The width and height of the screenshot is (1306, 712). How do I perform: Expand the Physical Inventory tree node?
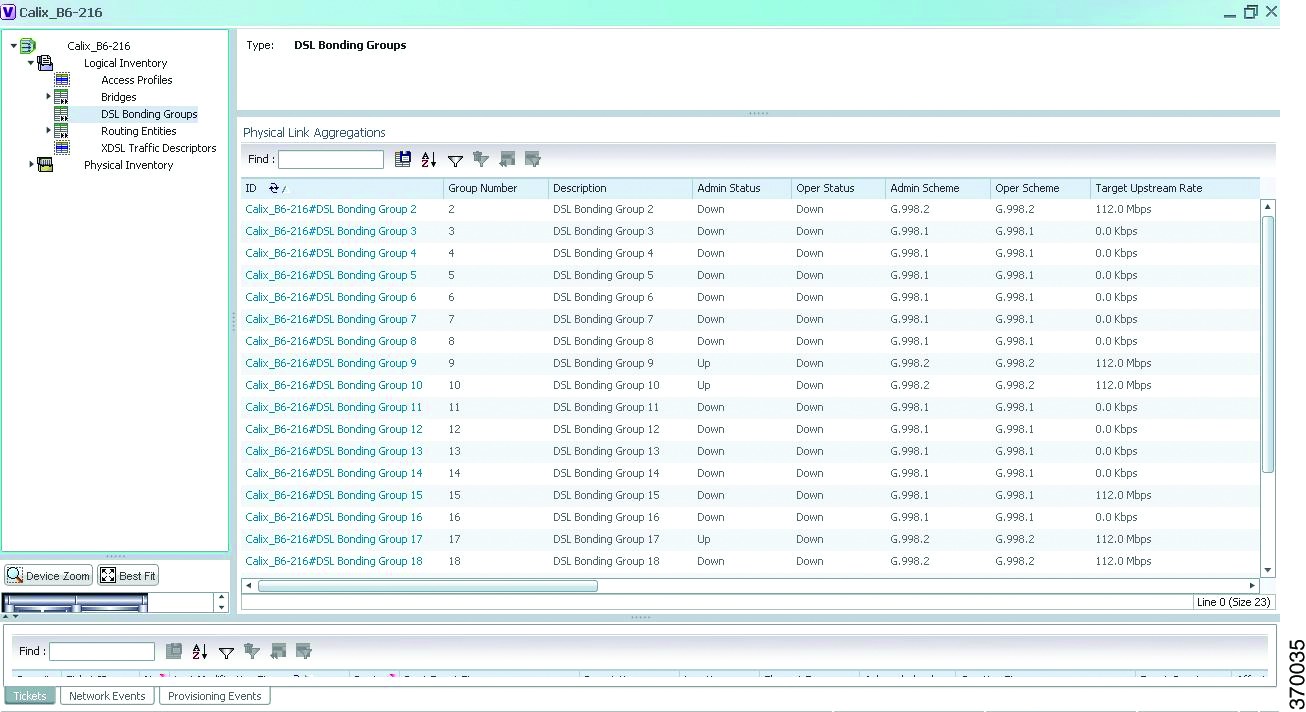tap(31, 165)
